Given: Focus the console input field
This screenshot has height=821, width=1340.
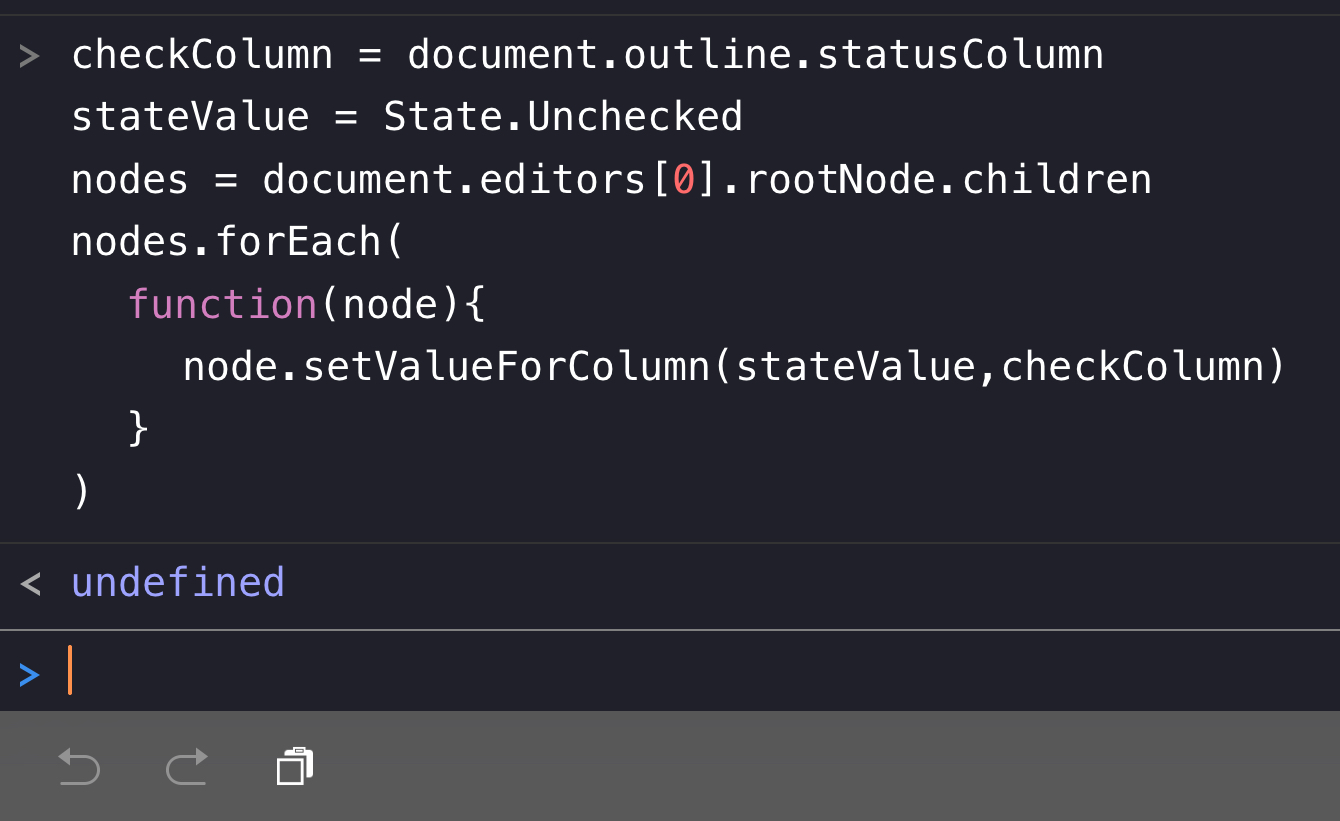Looking at the screenshot, I should pos(600,671).
